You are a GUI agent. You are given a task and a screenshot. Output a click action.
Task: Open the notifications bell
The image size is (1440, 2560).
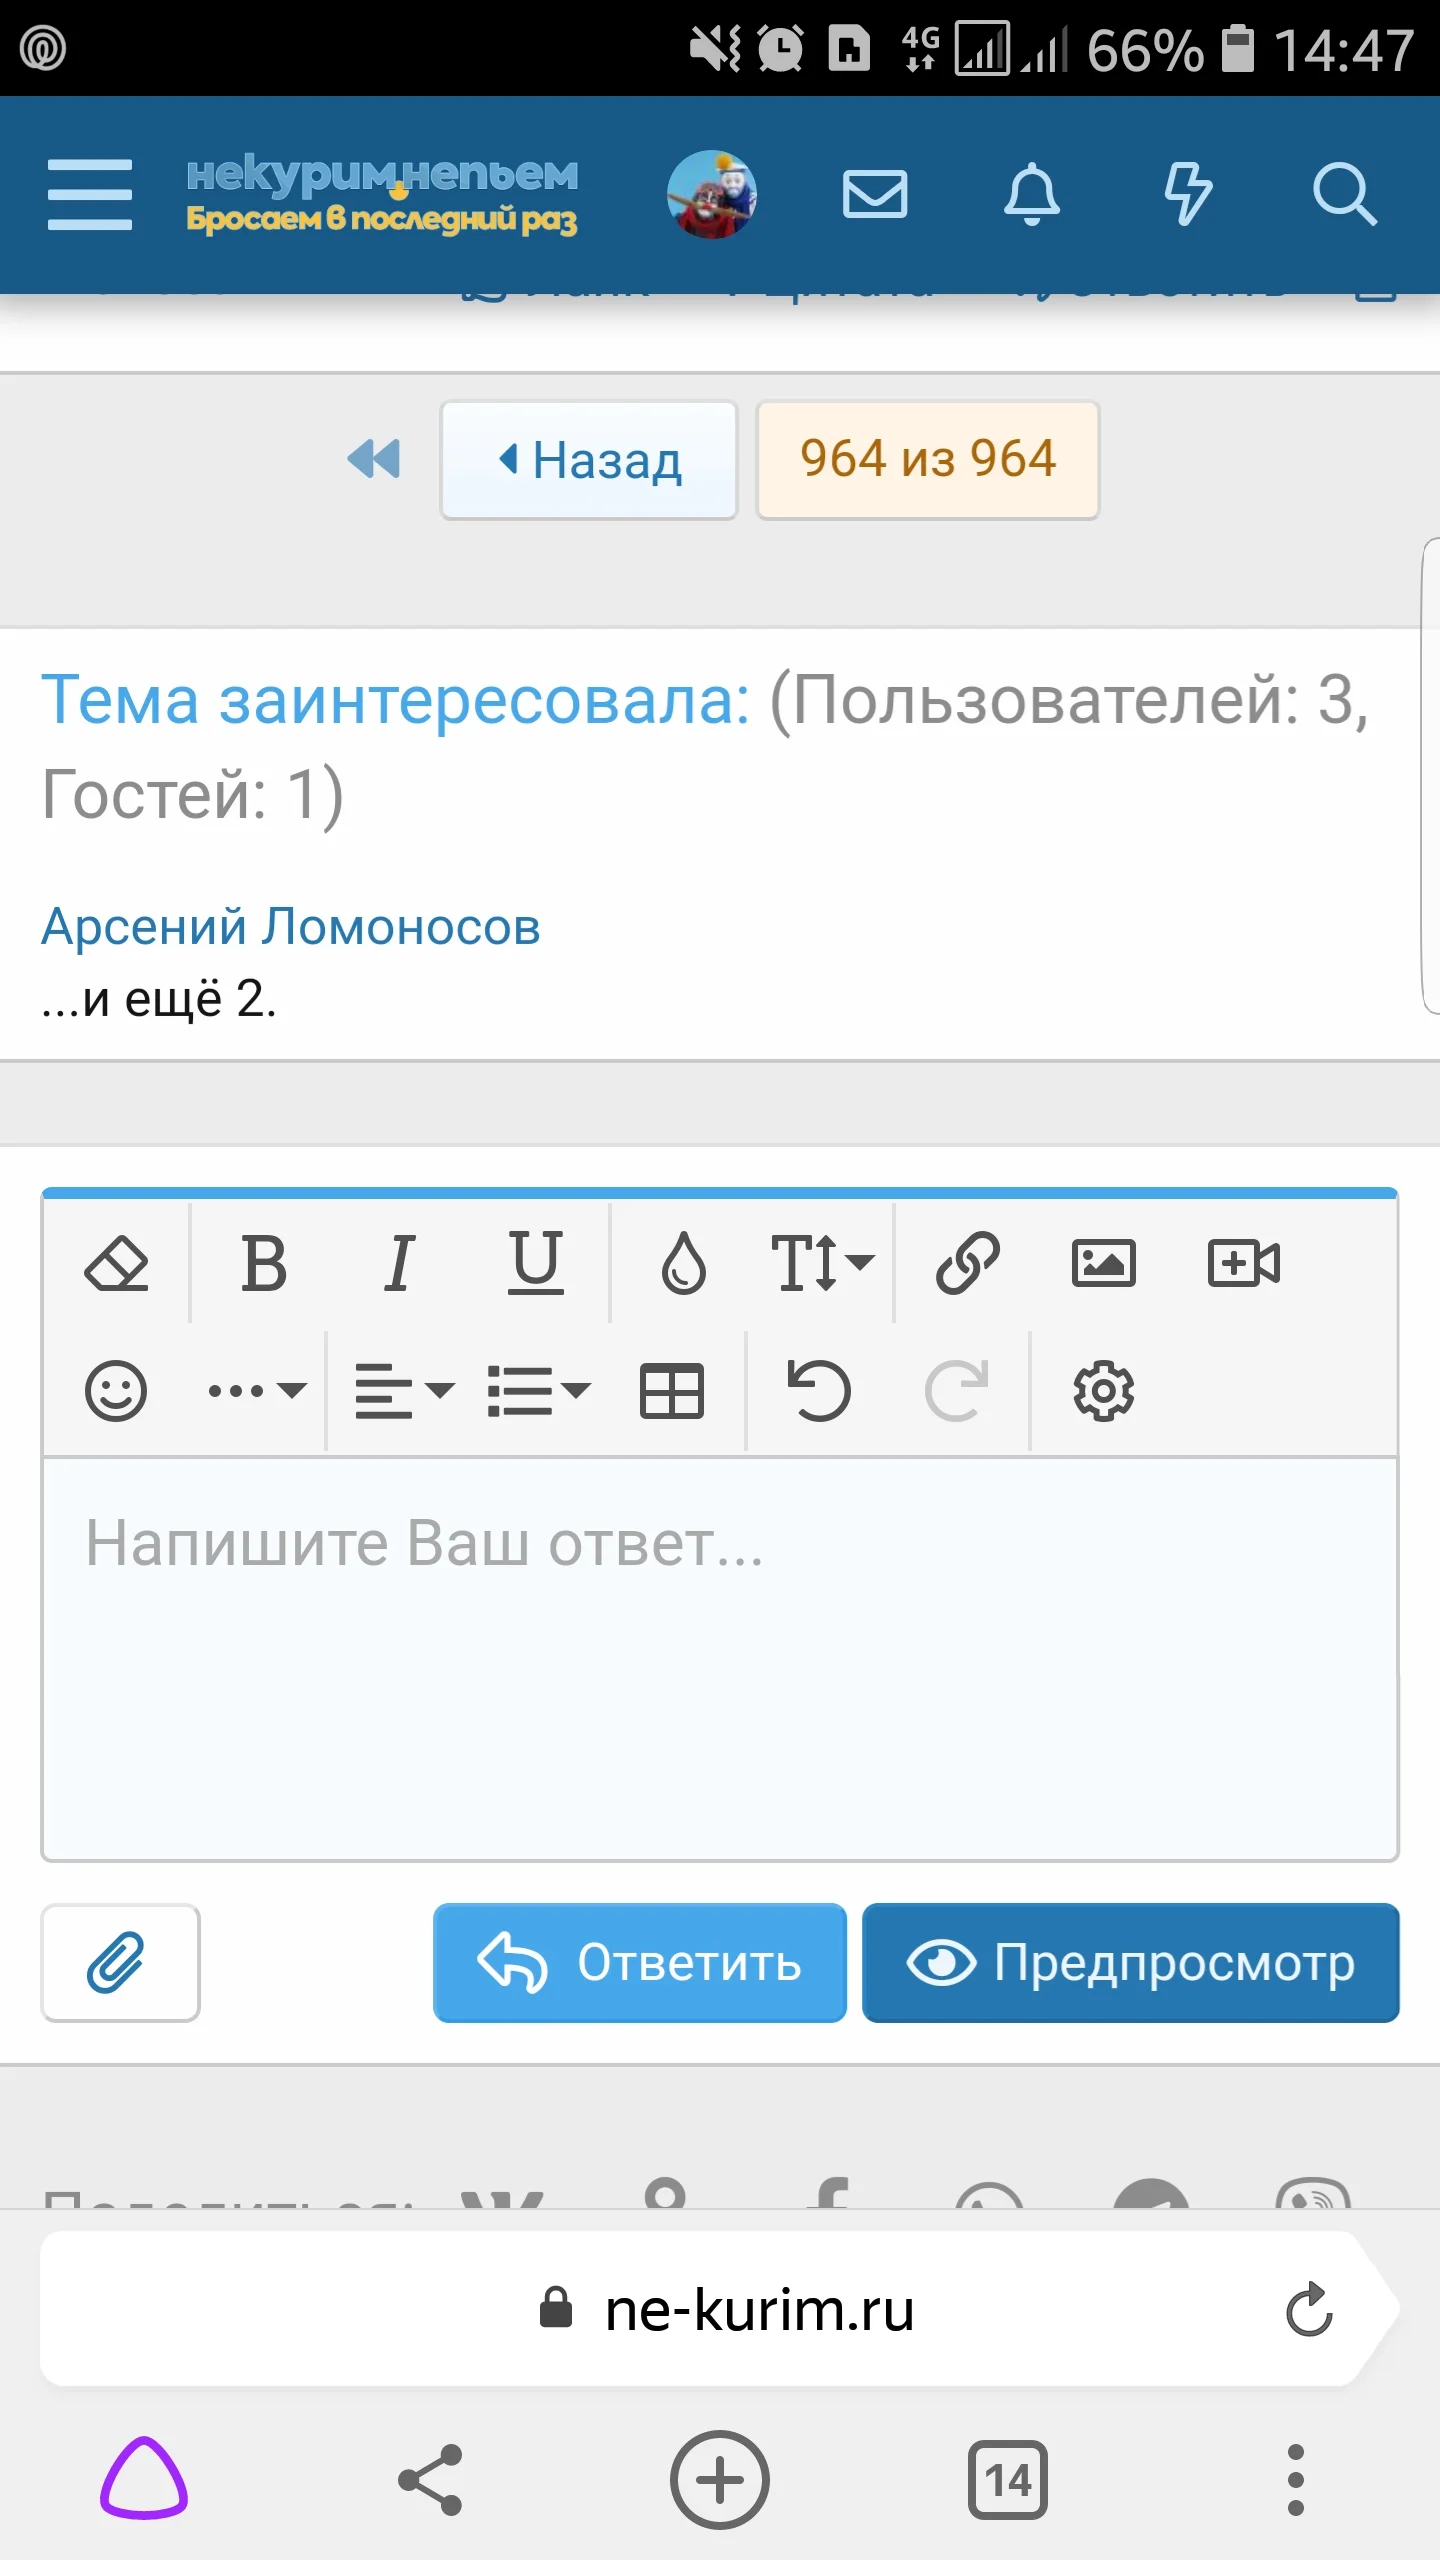coord(1031,194)
